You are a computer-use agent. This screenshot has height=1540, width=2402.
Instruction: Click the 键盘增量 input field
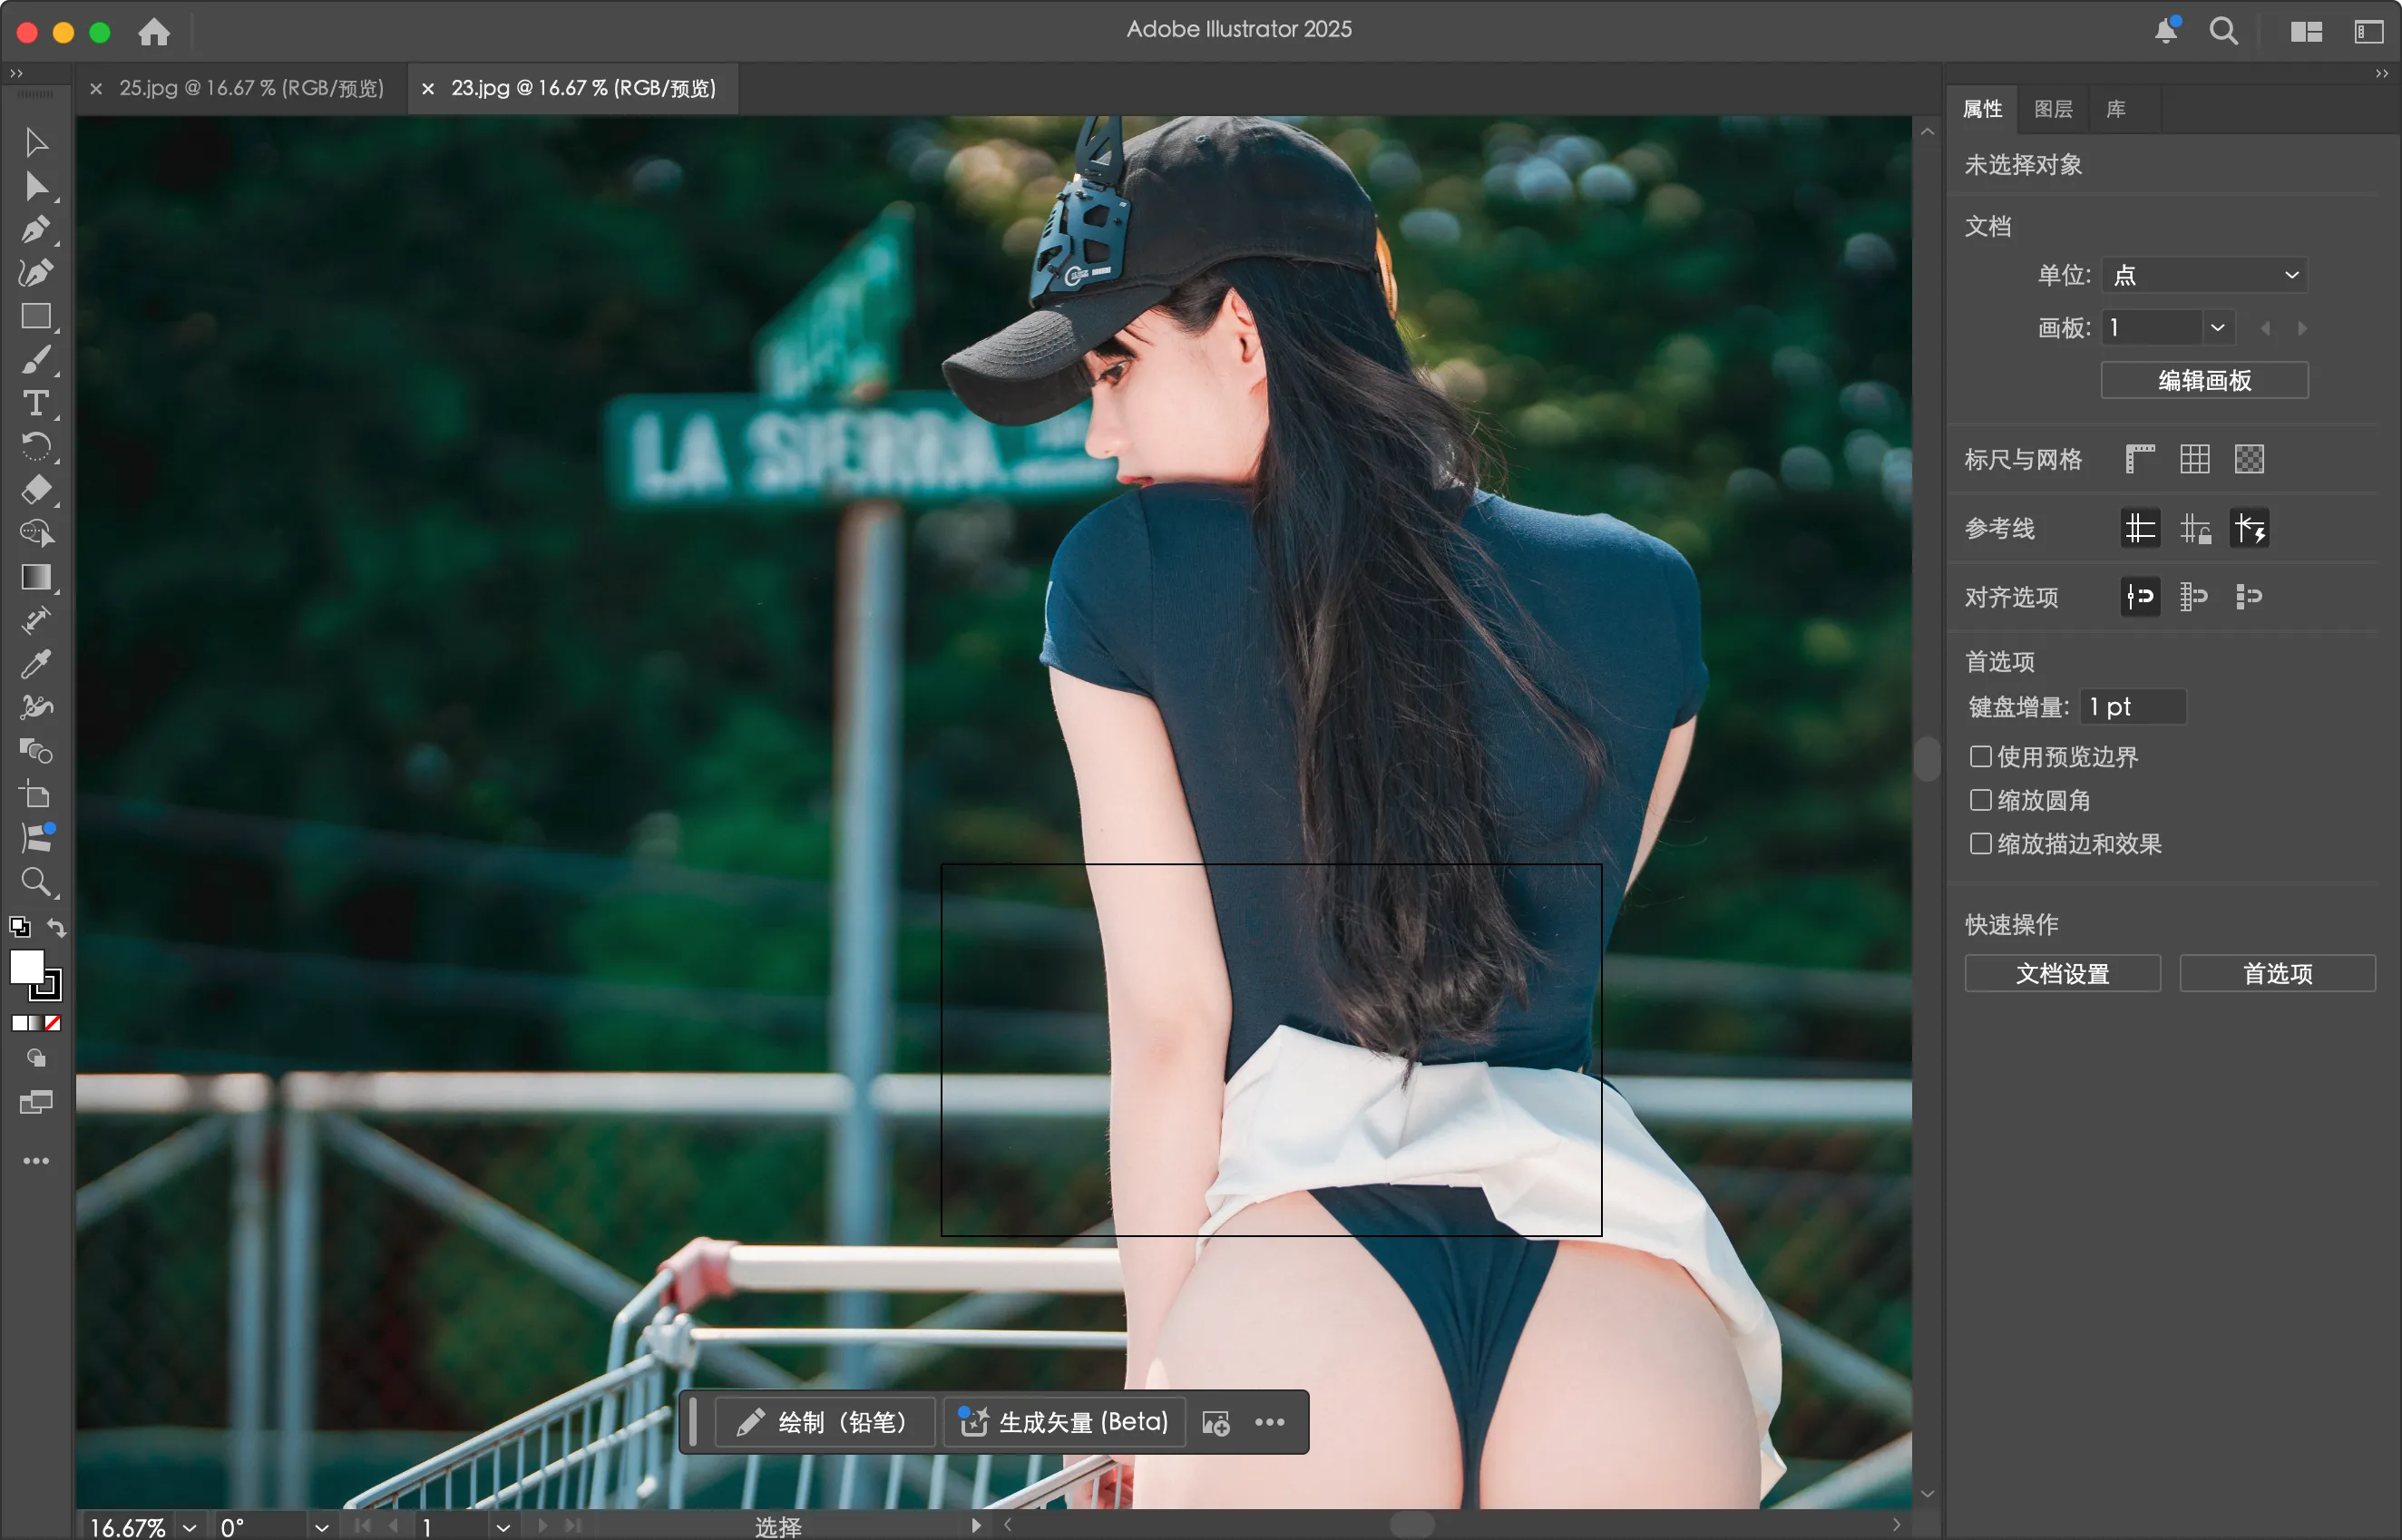point(2132,707)
